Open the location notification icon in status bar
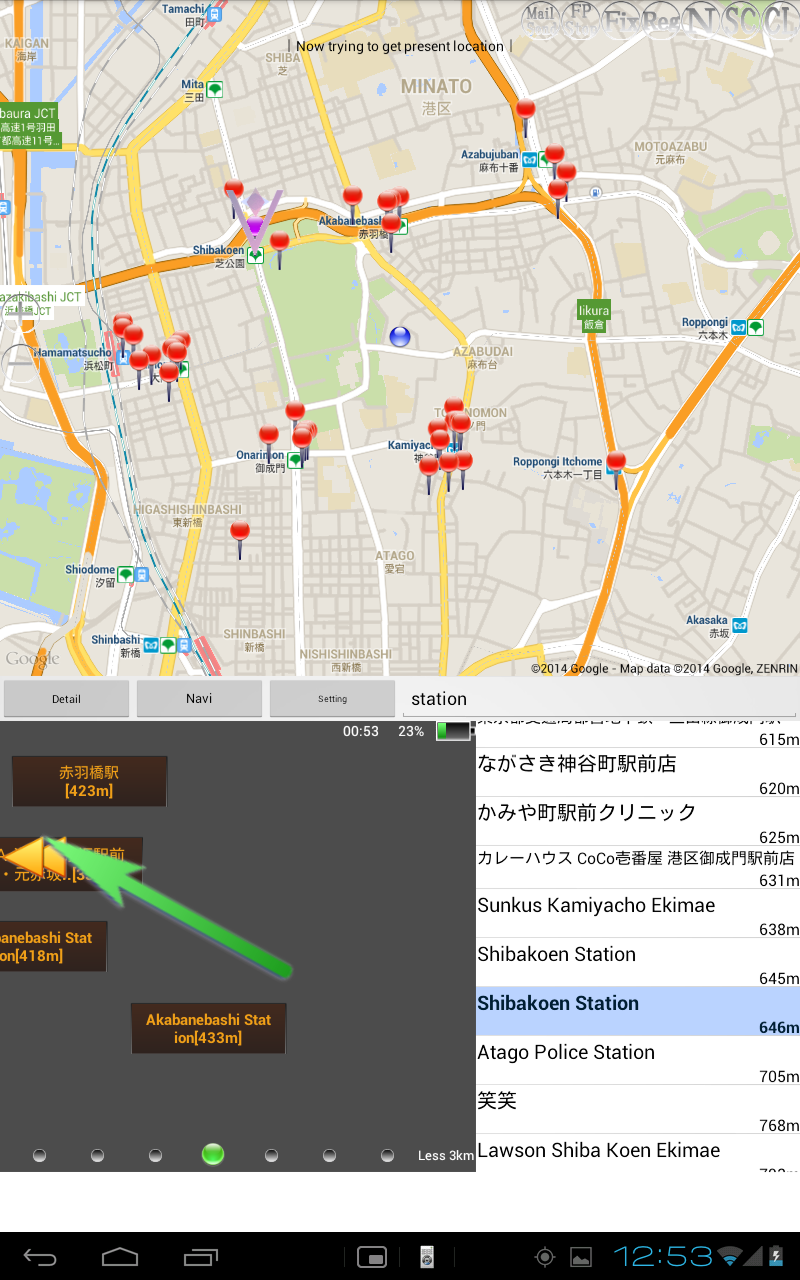Image resolution: width=800 pixels, height=1280 pixels. click(544, 1257)
